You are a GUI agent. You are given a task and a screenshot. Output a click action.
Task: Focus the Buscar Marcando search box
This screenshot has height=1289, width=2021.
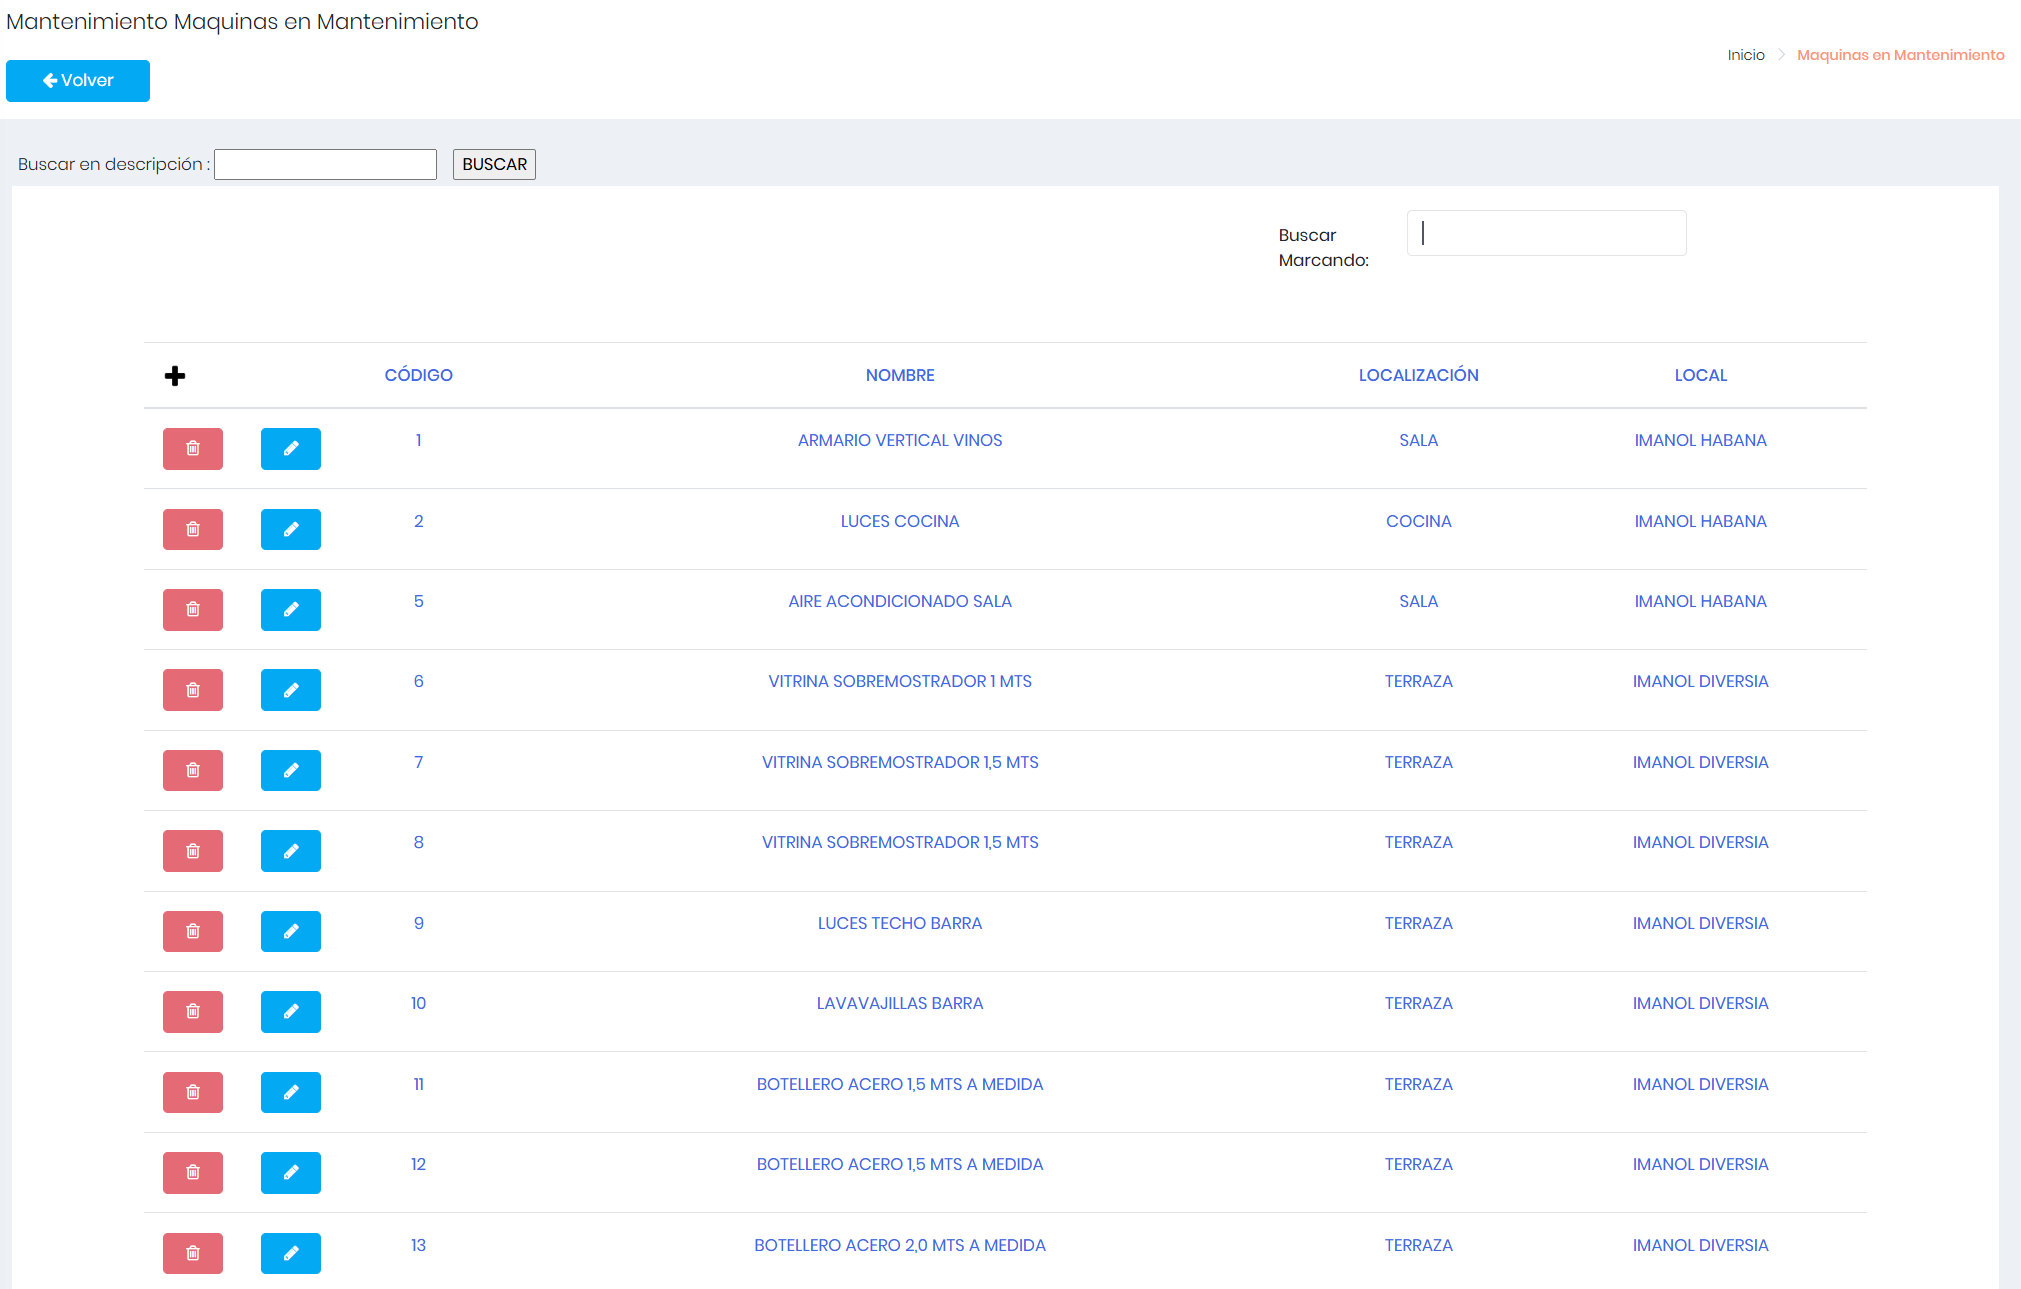[1546, 233]
